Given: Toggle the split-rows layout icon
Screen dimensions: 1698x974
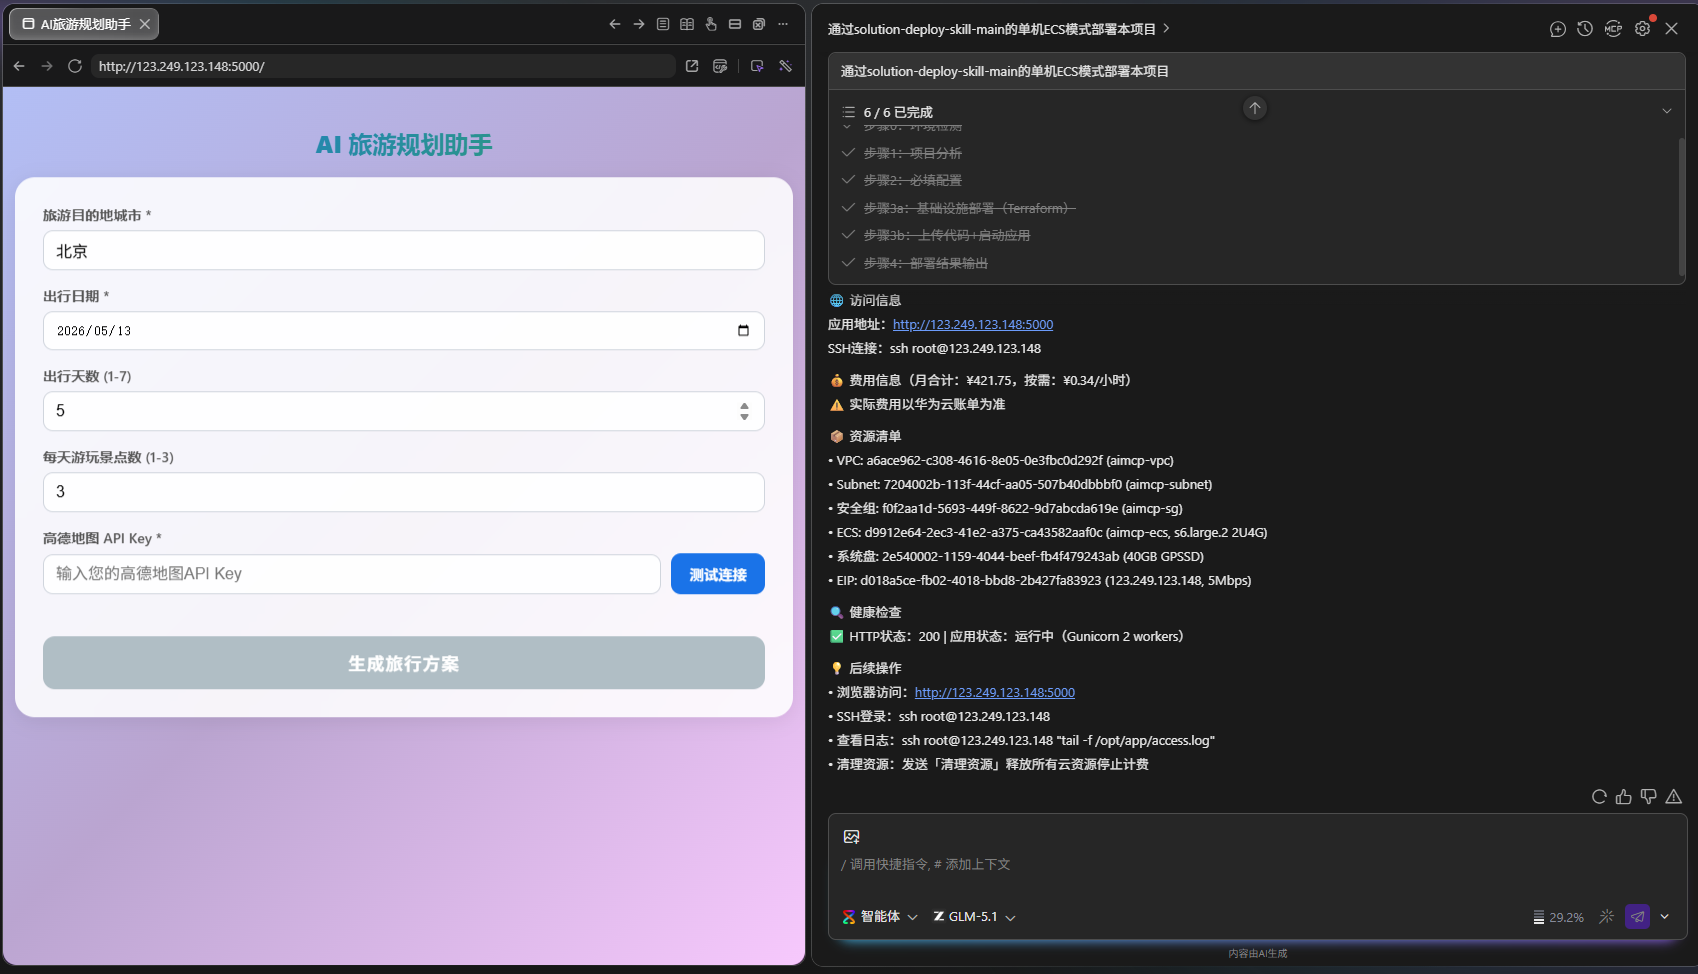Looking at the screenshot, I should click(x=735, y=24).
